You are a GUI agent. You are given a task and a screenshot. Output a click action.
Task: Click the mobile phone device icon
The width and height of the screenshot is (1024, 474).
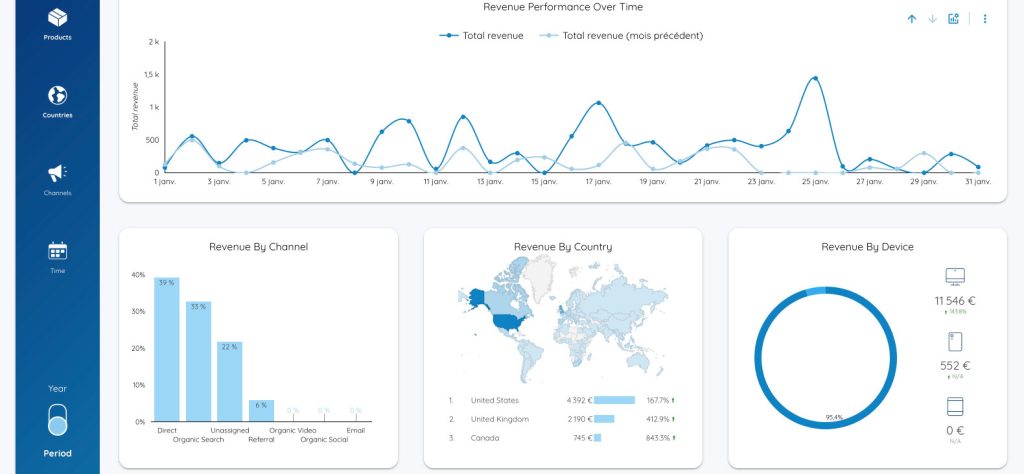pyautogui.click(x=955, y=341)
